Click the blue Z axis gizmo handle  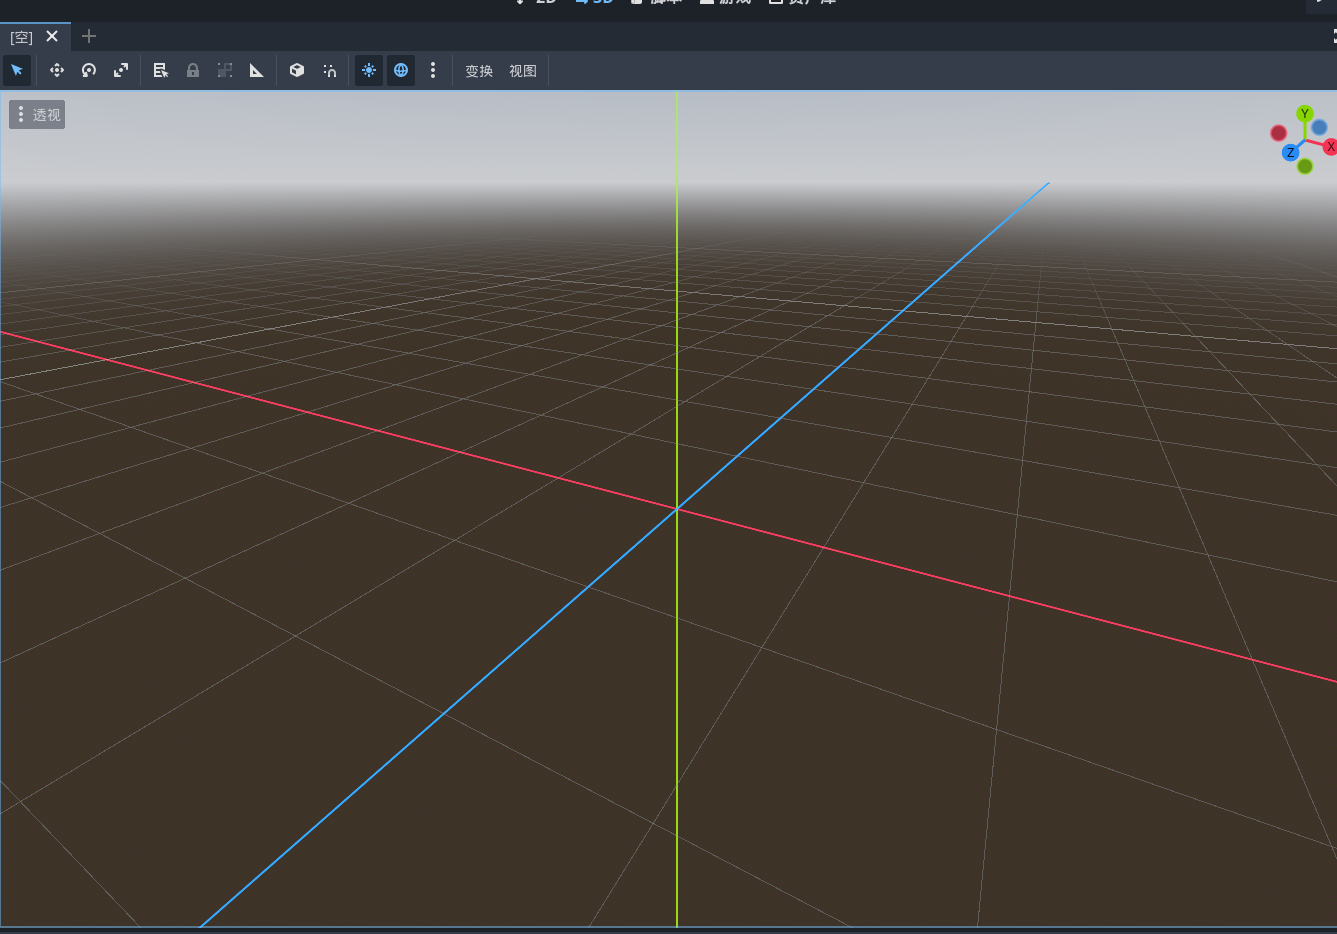(x=1290, y=153)
